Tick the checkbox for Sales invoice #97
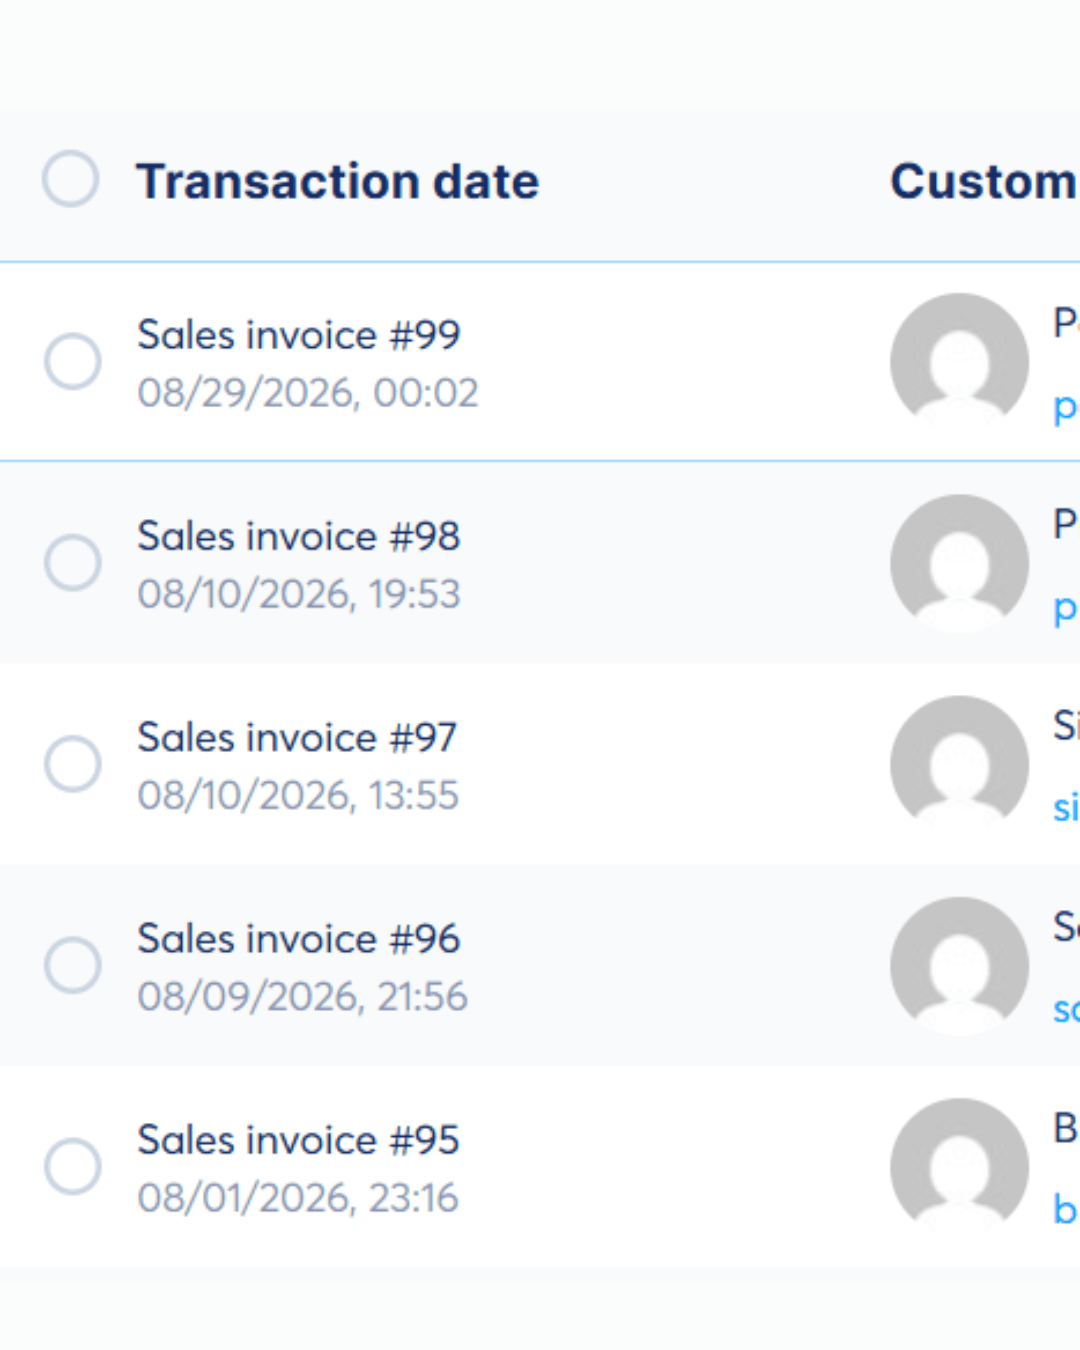 point(72,764)
